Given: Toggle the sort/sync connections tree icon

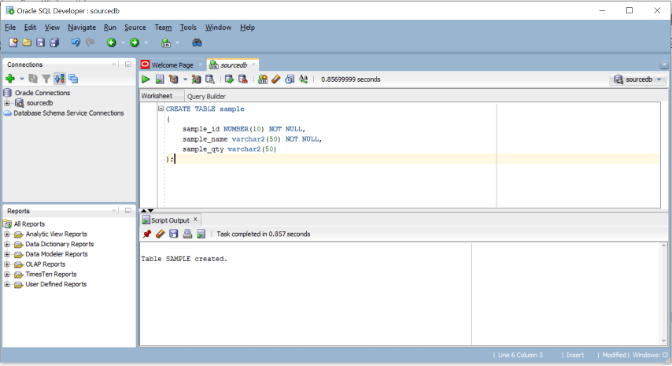Looking at the screenshot, I should [x=60, y=79].
